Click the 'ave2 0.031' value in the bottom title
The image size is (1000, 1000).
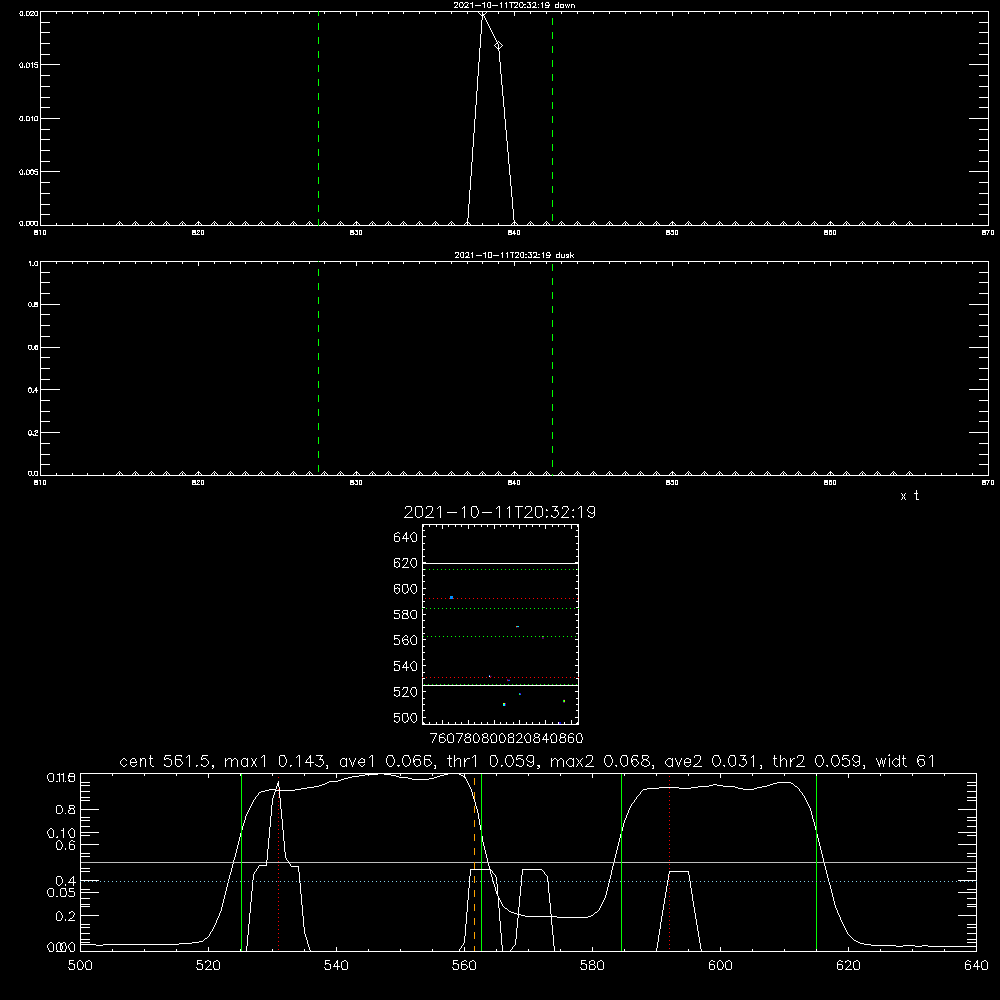click(712, 761)
